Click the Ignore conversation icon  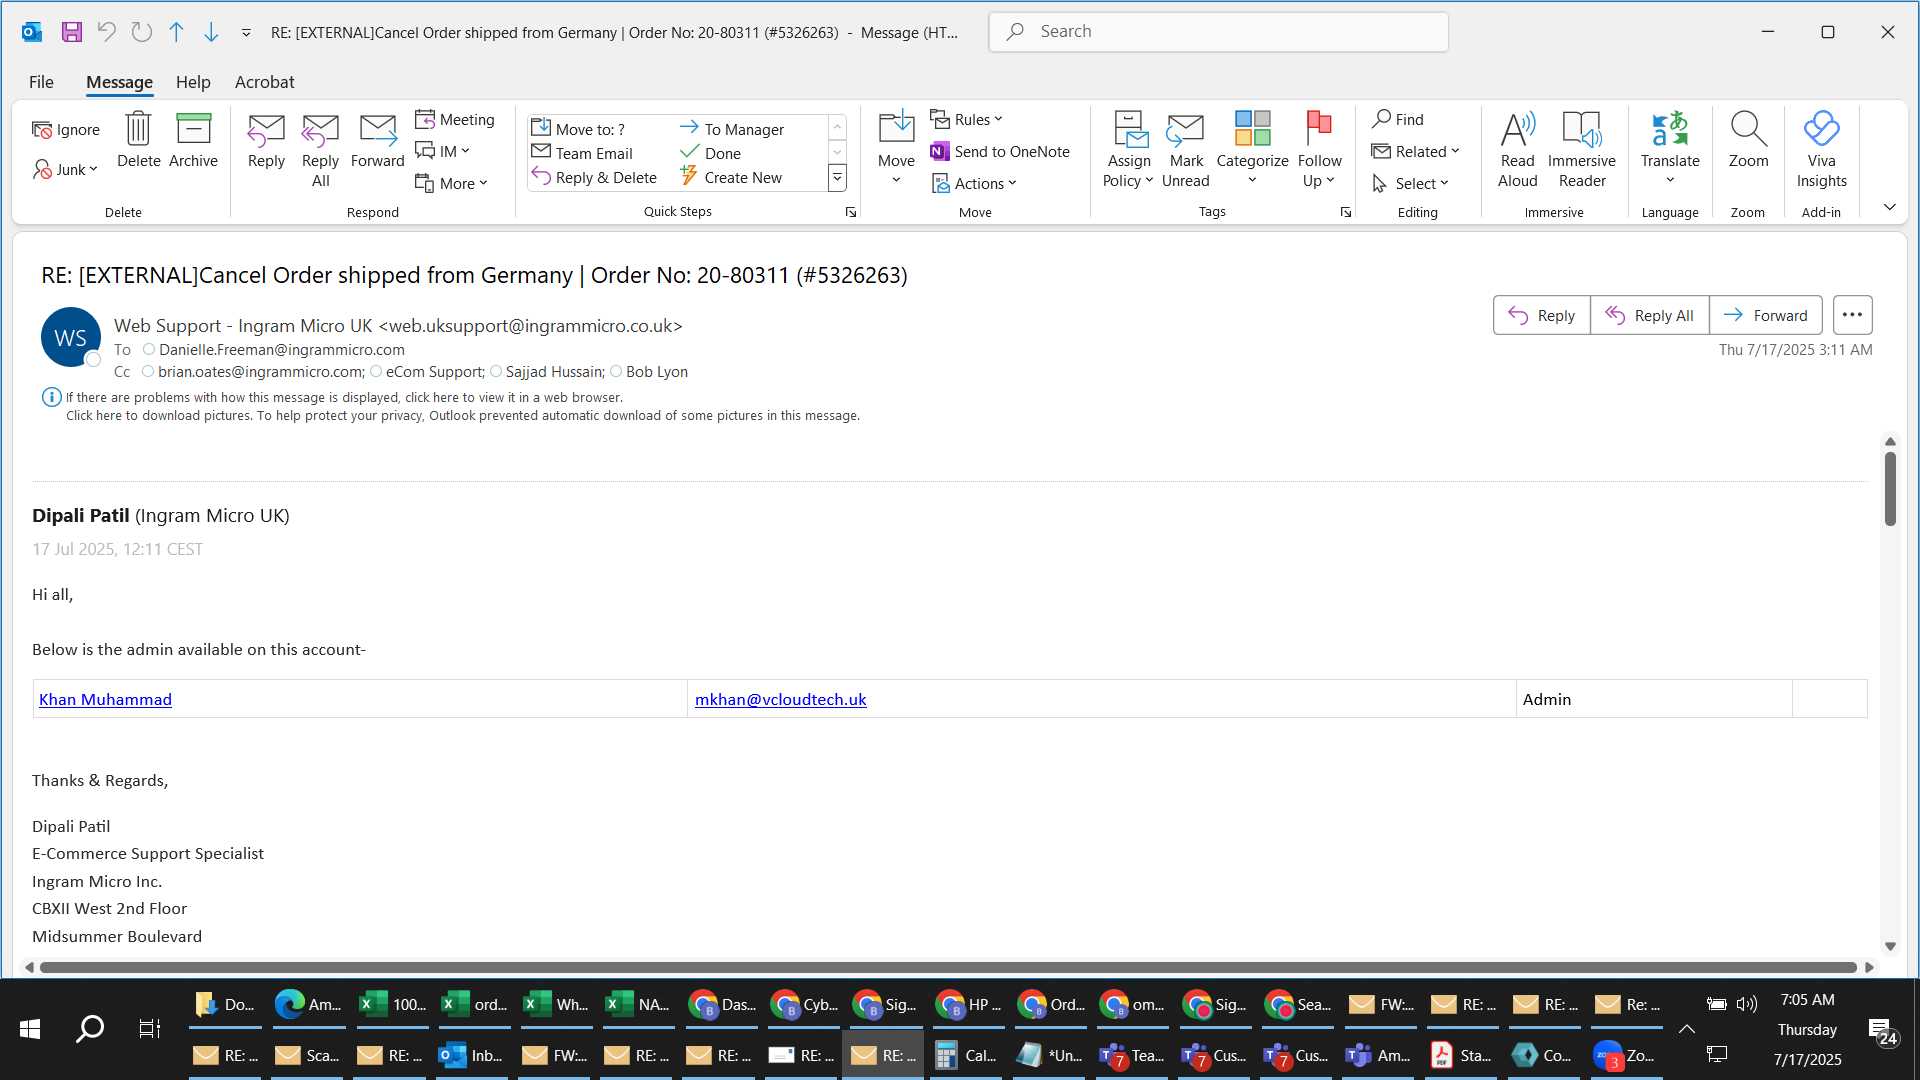(66, 130)
